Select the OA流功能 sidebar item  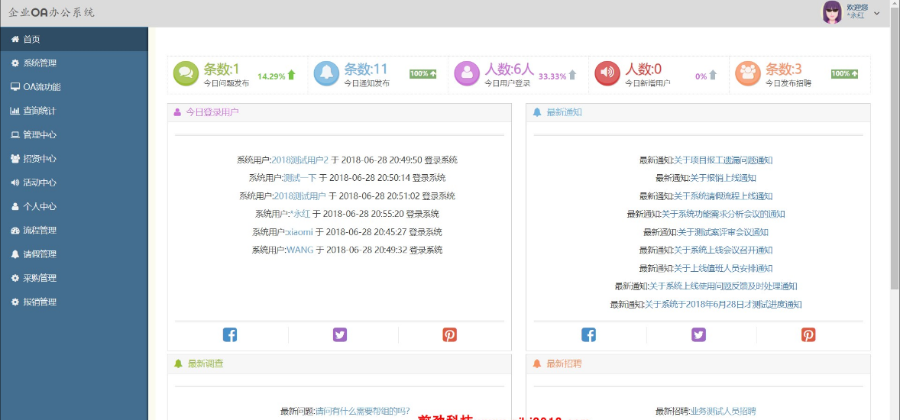click(x=74, y=87)
